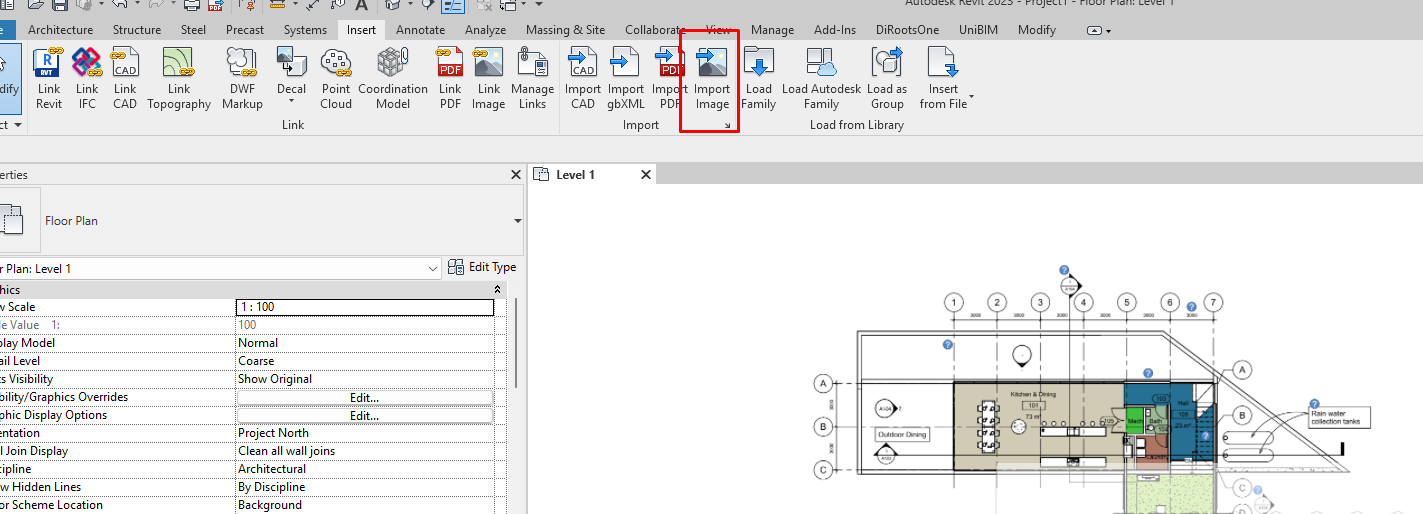This screenshot has width=1423, height=514.
Task: Collapse the Graphics properties group
Action: coord(498,289)
